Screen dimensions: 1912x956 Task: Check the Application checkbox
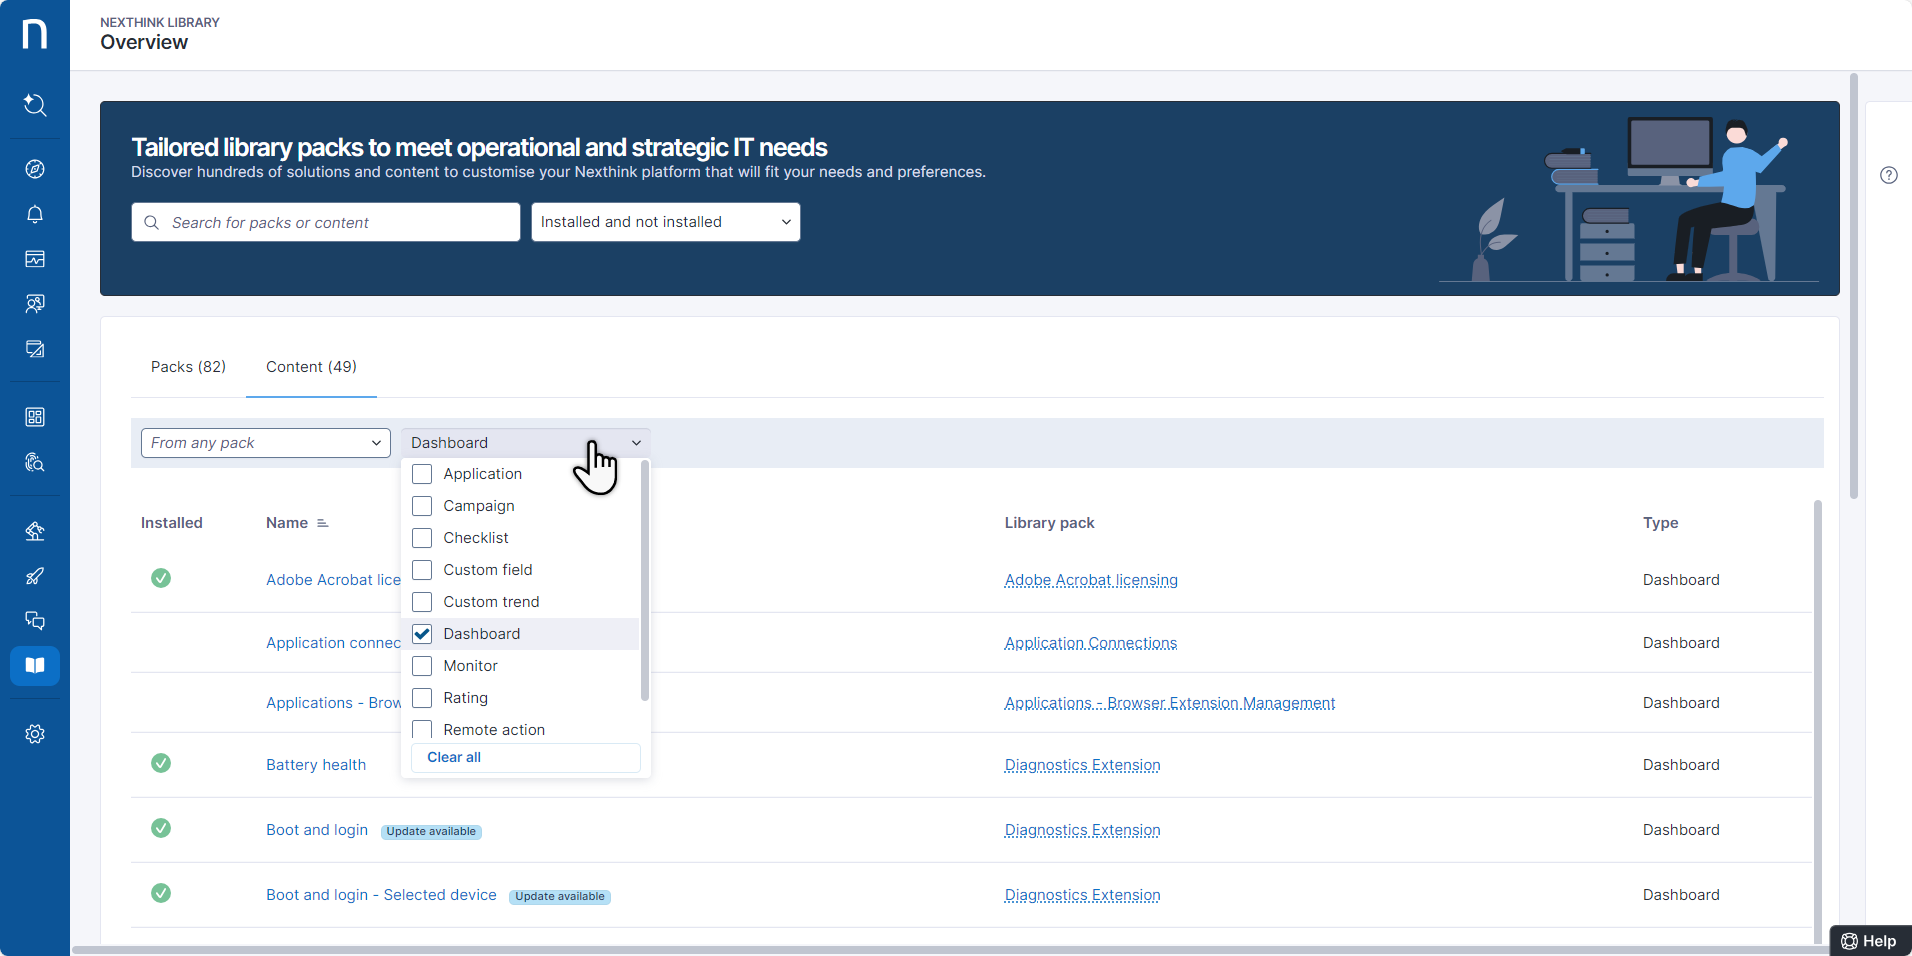tap(422, 474)
